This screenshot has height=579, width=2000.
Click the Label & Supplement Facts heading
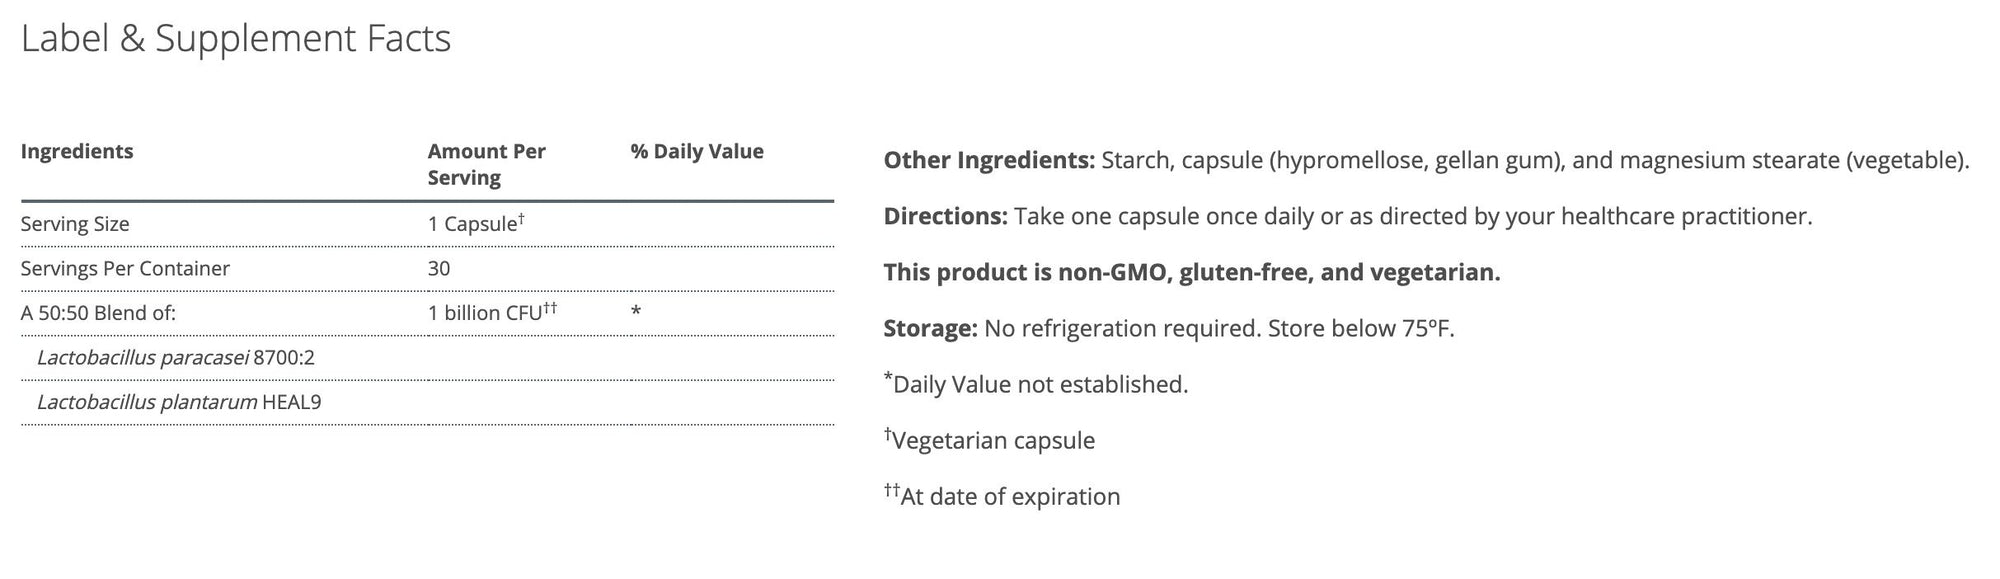click(x=236, y=39)
